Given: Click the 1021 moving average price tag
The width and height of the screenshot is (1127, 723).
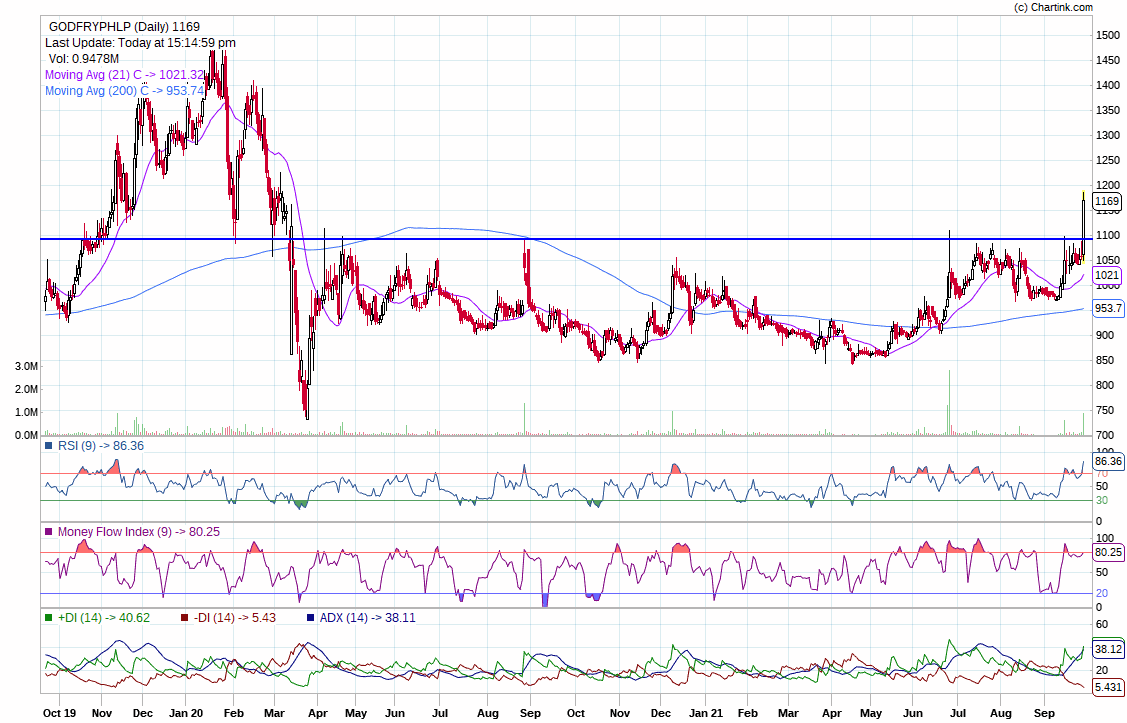Looking at the screenshot, I should pyautogui.click(x=1107, y=275).
